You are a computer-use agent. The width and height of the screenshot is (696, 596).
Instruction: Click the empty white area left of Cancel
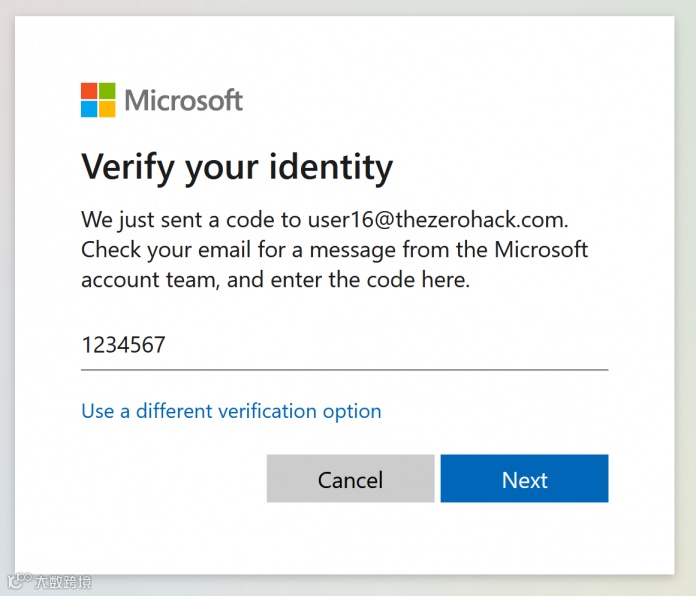coord(170,479)
